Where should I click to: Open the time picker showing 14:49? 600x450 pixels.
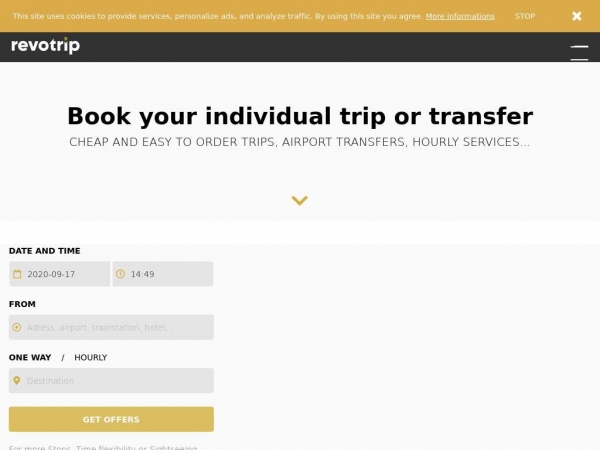pos(163,274)
